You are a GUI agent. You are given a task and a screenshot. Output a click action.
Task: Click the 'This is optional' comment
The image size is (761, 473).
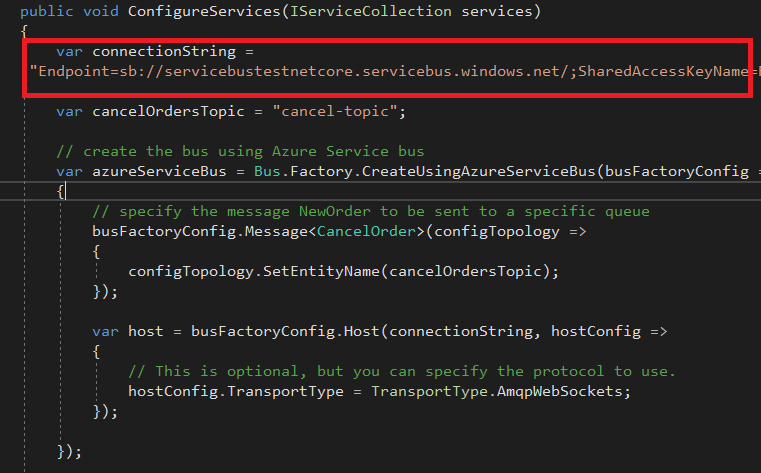(x=402, y=371)
